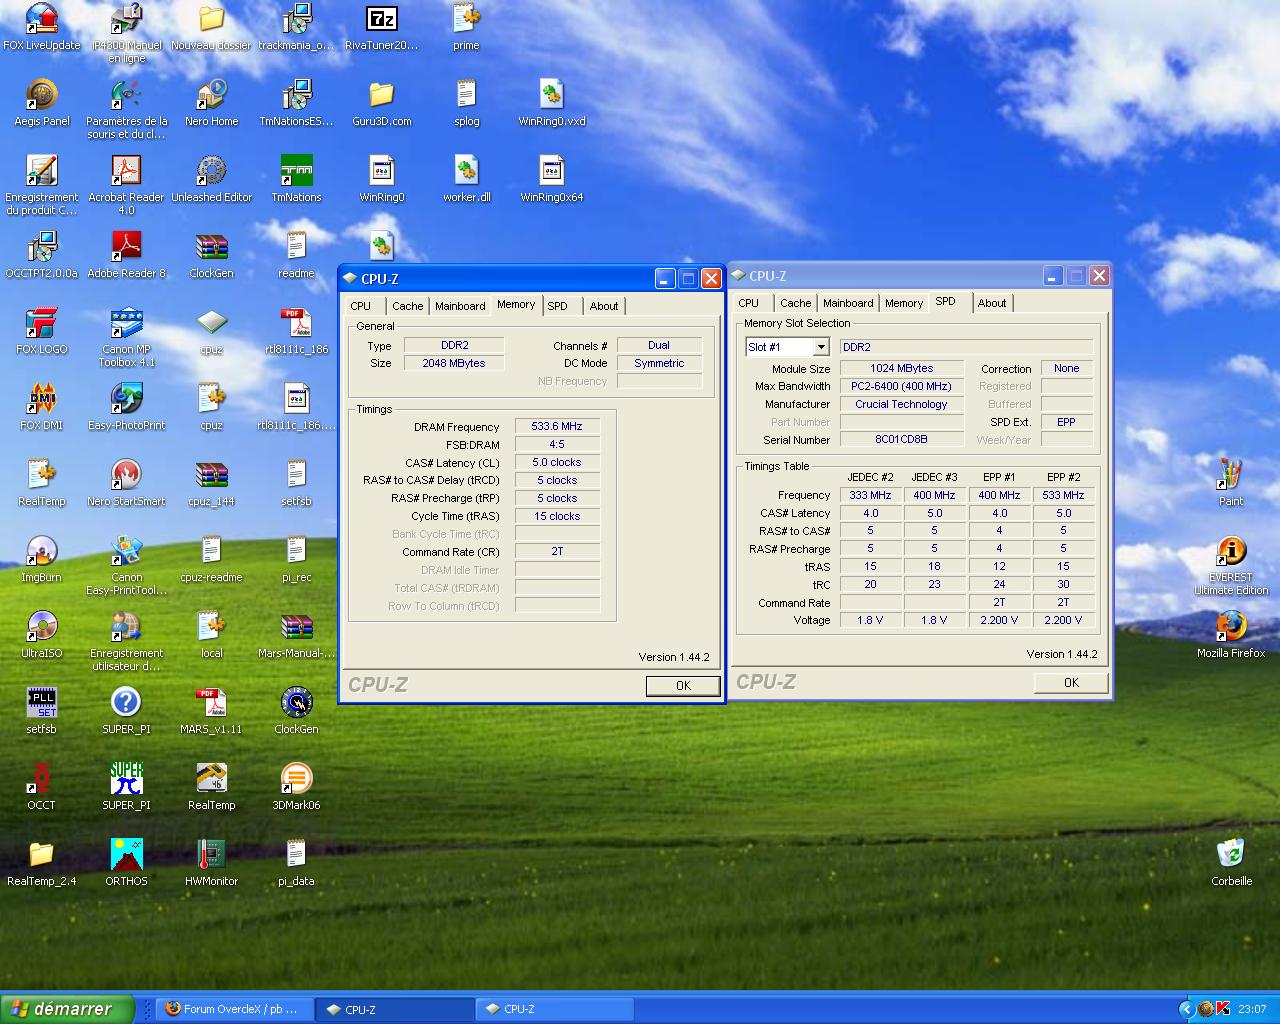The height and width of the screenshot is (1024, 1280).
Task: Open About tab in left CPU-Z window
Action: (603, 306)
